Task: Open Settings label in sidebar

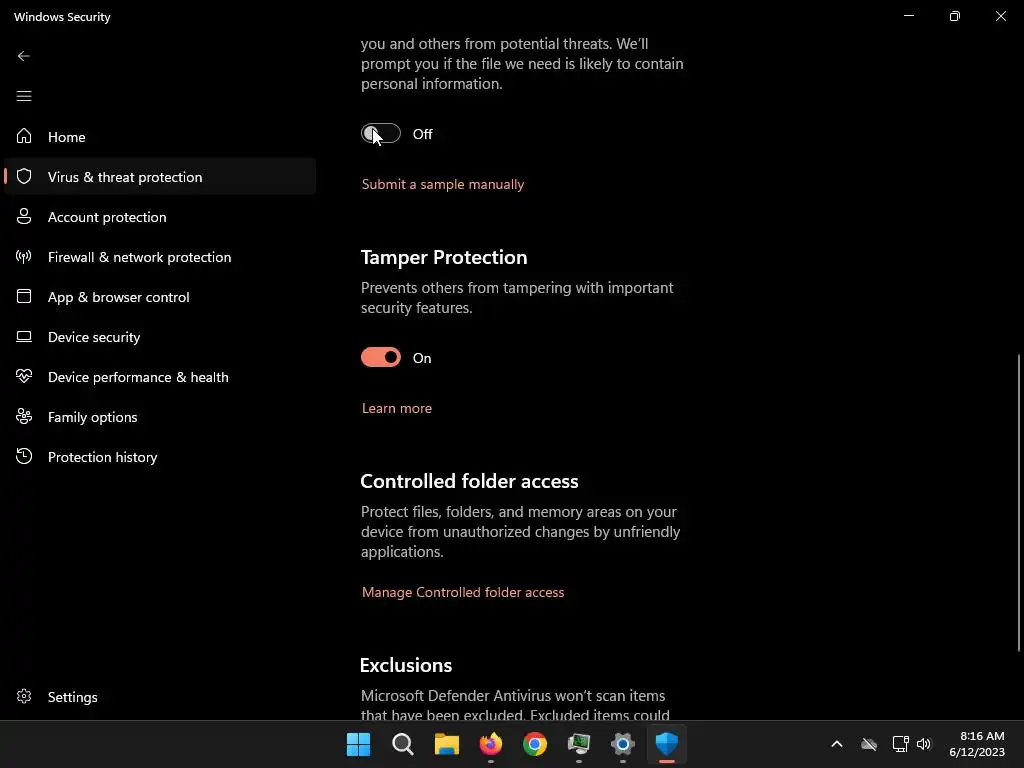Action: click(x=72, y=697)
